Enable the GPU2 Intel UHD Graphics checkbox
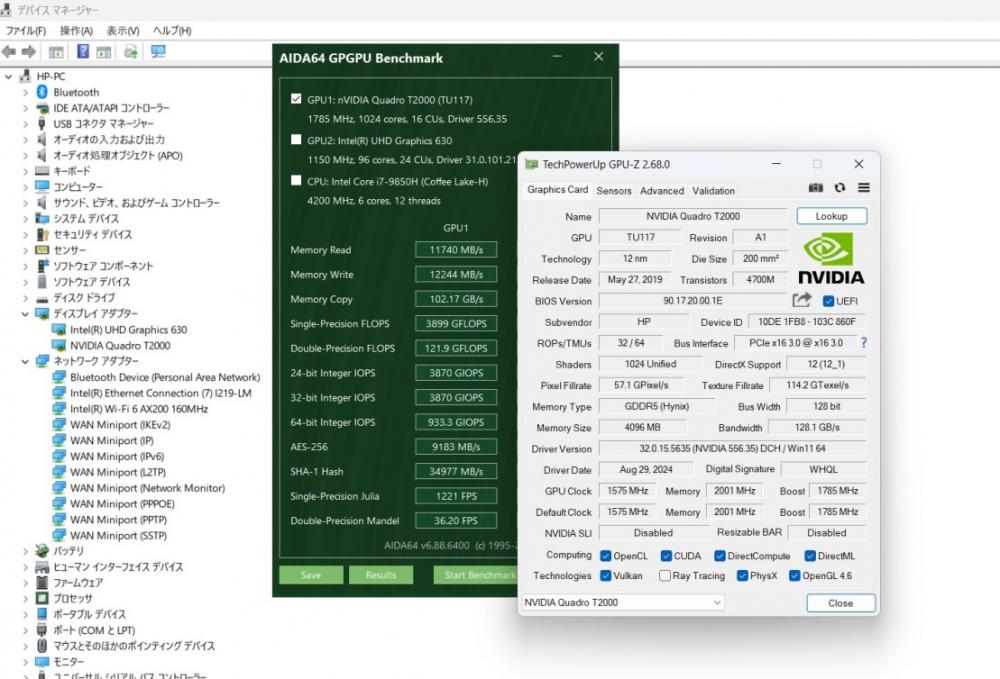Image resolution: width=1000 pixels, height=679 pixels. tap(296, 140)
